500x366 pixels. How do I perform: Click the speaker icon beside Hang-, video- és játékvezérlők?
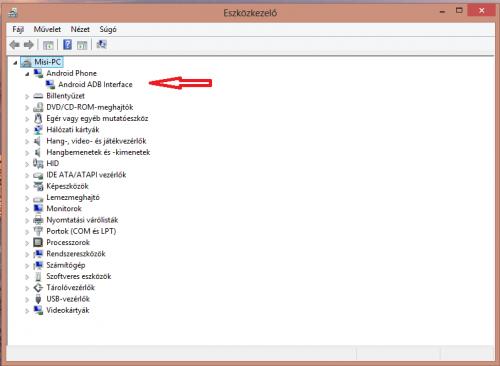click(38, 141)
